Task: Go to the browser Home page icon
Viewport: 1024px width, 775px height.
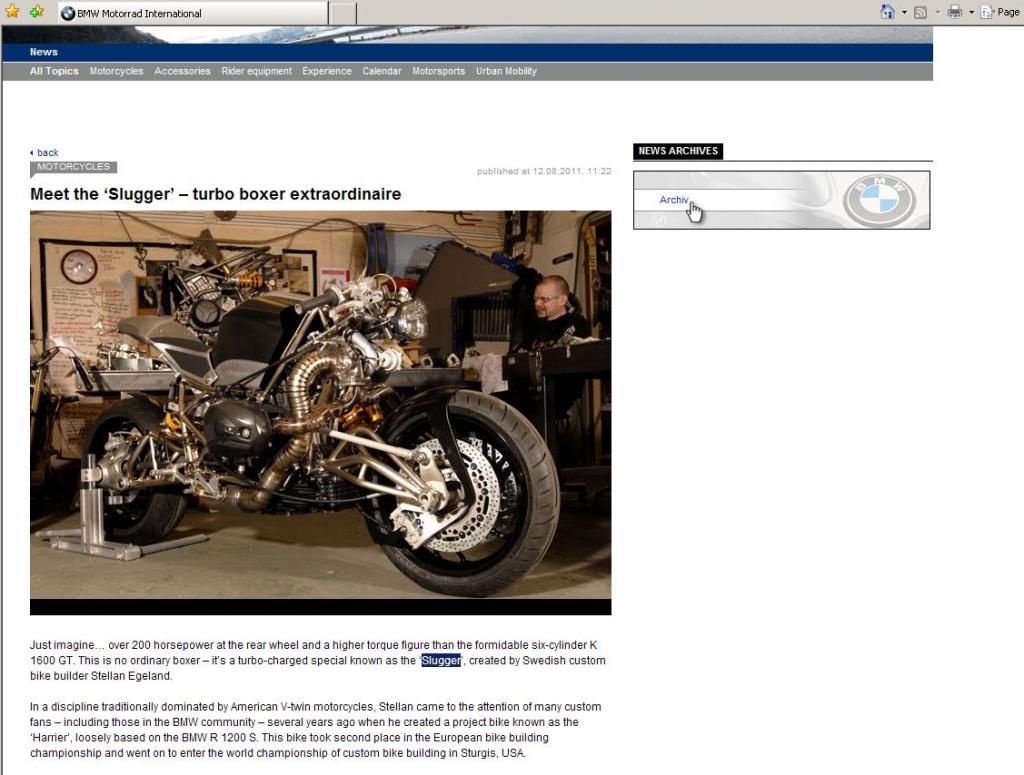Action: click(x=887, y=12)
